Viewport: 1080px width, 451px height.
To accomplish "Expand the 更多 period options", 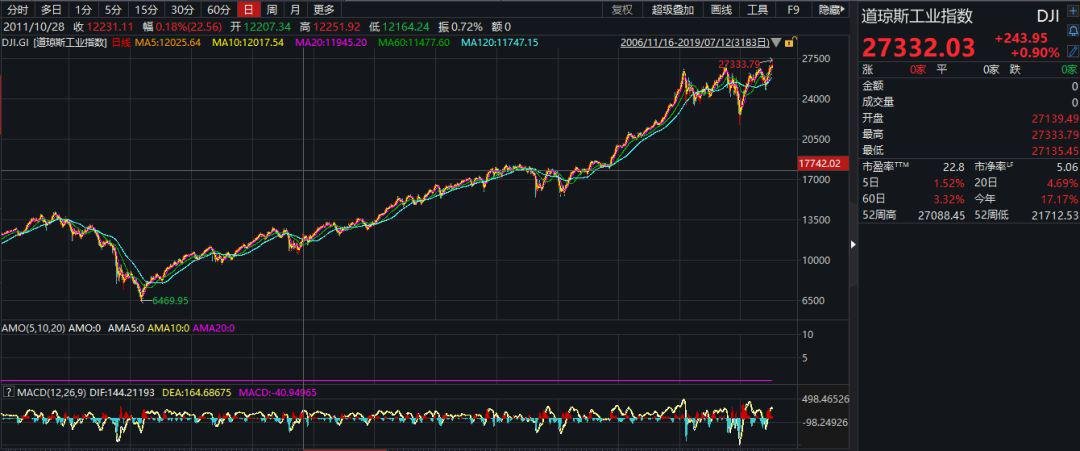I will [x=324, y=10].
